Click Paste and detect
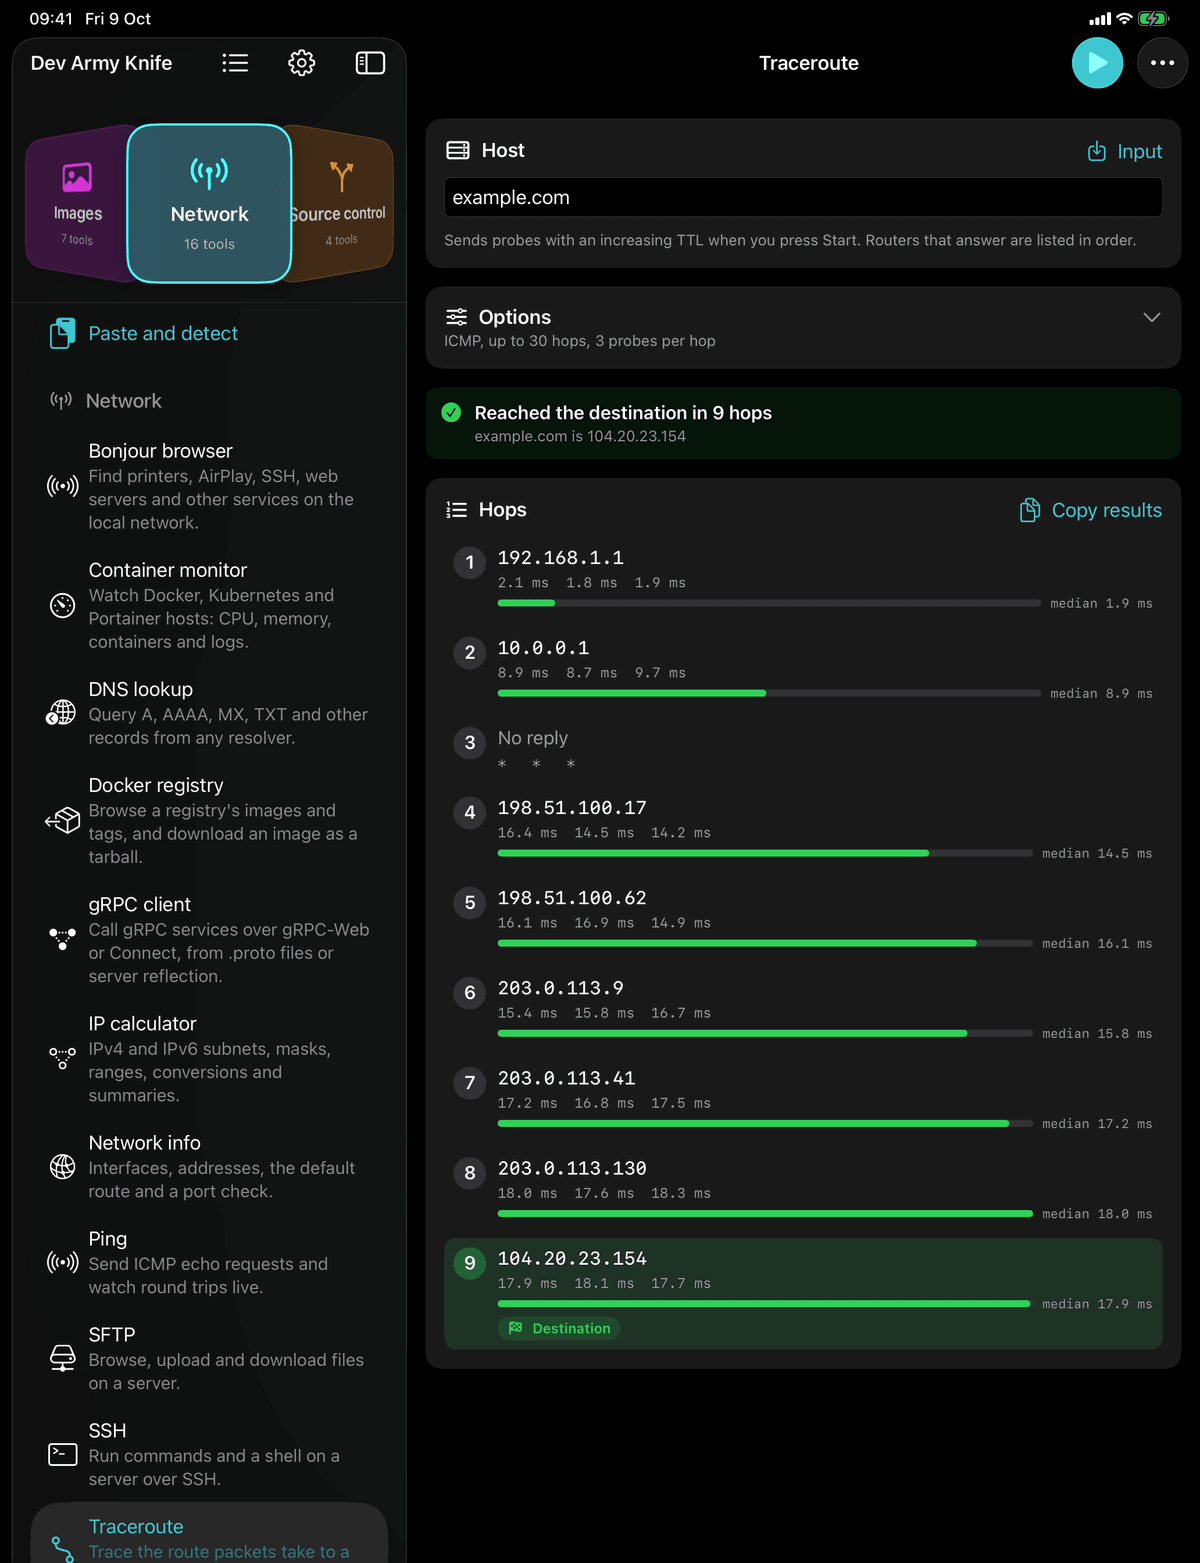 tap(163, 333)
